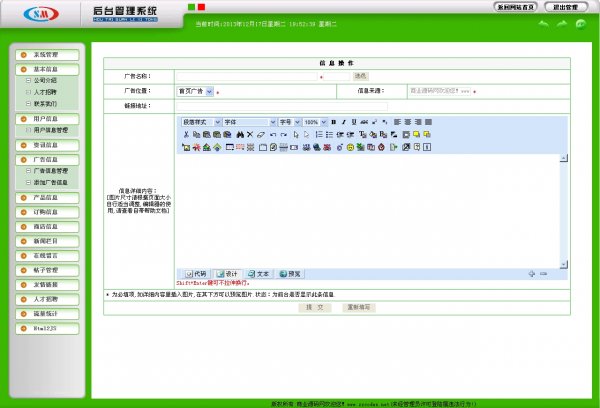Viewport: 600px width, 408px height.
Task: Open 广告信息管理 in the sidebar
Action: [x=51, y=171]
